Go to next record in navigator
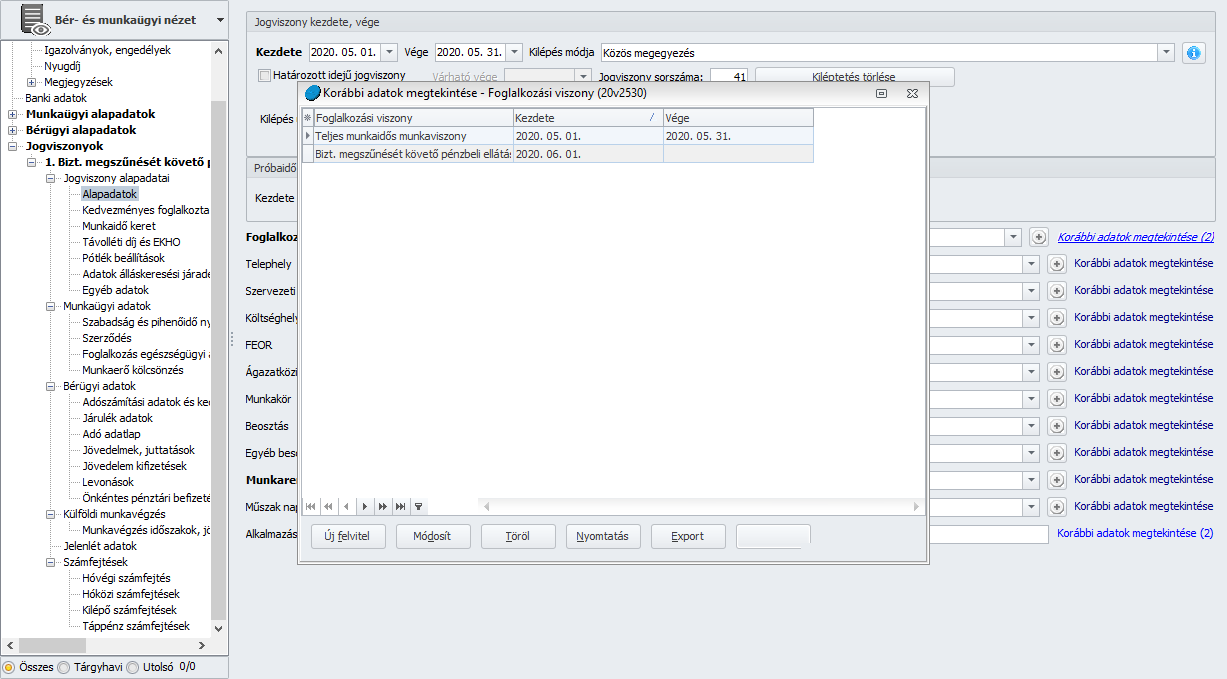The width and height of the screenshot is (1227, 679). (364, 507)
